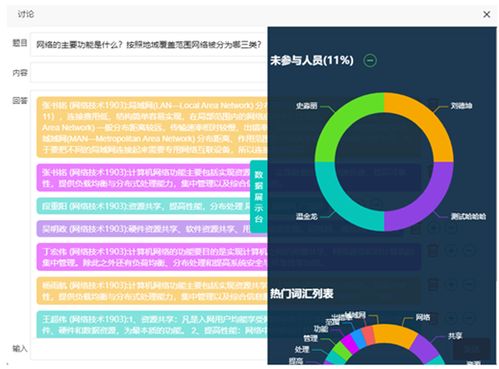Screen dimensions: 499x369
Task: Click the 网络 word label
Action: tap(423, 317)
